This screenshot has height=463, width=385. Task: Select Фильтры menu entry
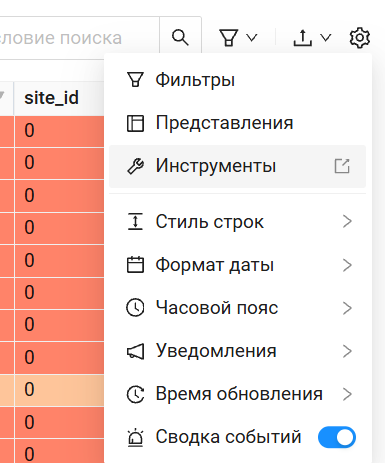coord(237,80)
